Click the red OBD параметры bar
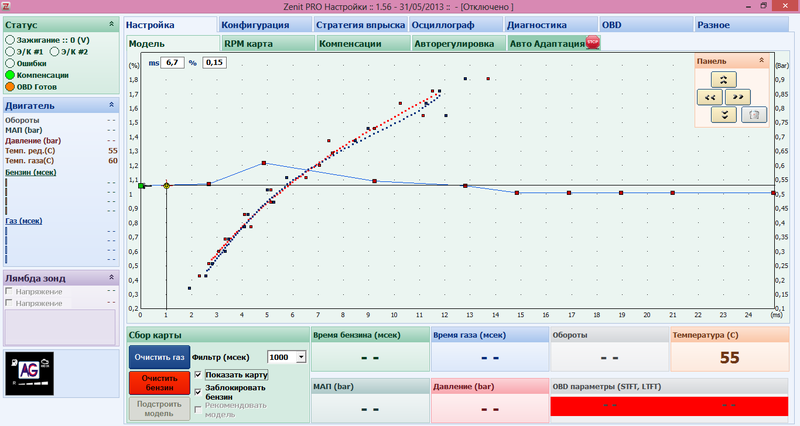 [669, 407]
